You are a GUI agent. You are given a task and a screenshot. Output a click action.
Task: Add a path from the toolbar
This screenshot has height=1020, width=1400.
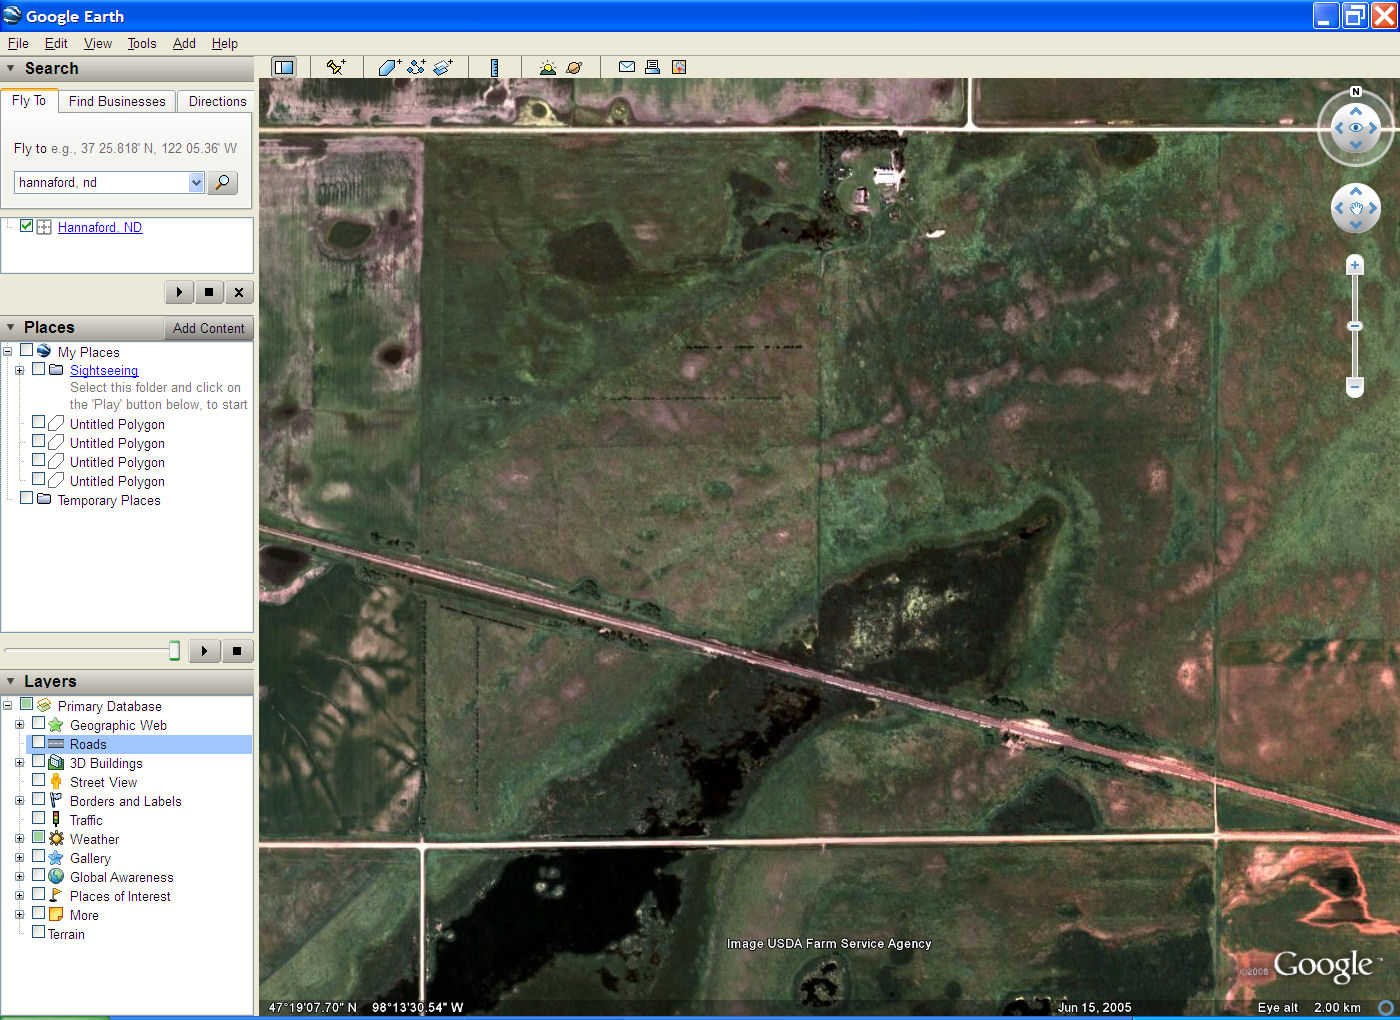click(416, 67)
